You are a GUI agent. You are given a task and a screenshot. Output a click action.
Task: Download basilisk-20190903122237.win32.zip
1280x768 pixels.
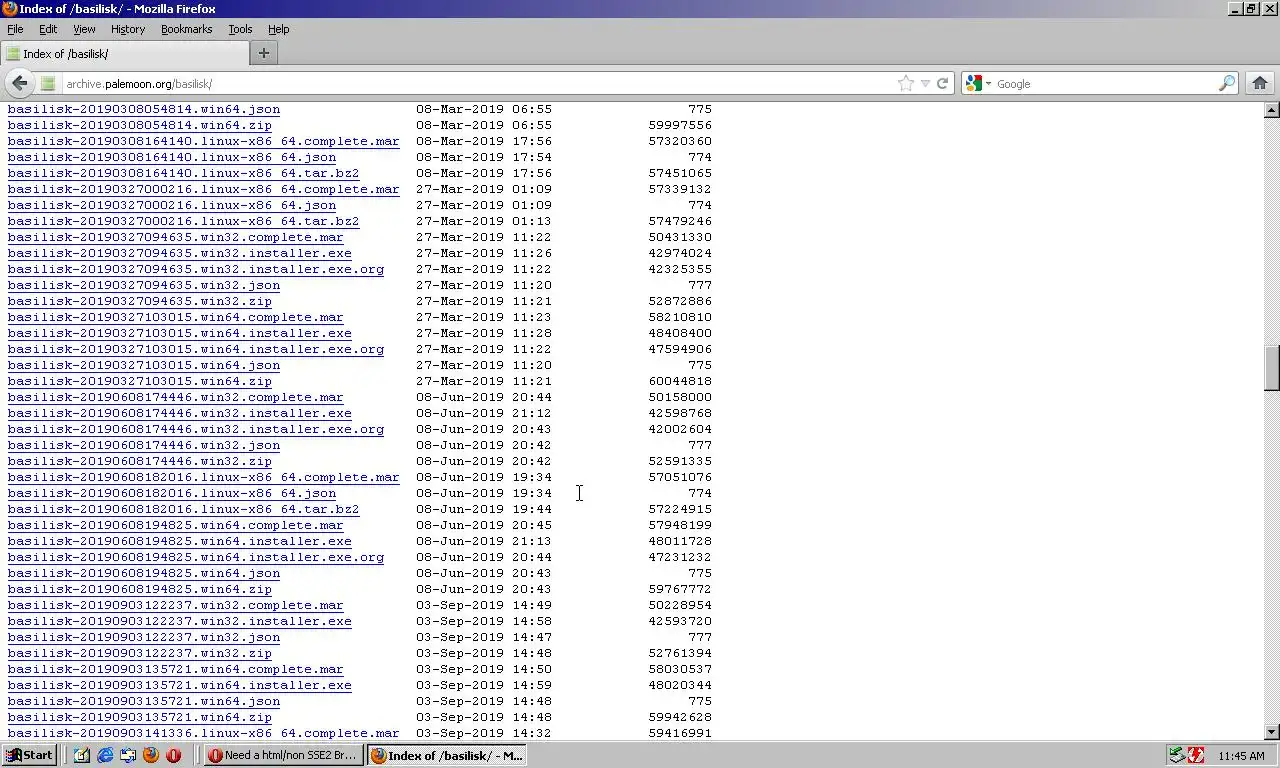pos(140,653)
